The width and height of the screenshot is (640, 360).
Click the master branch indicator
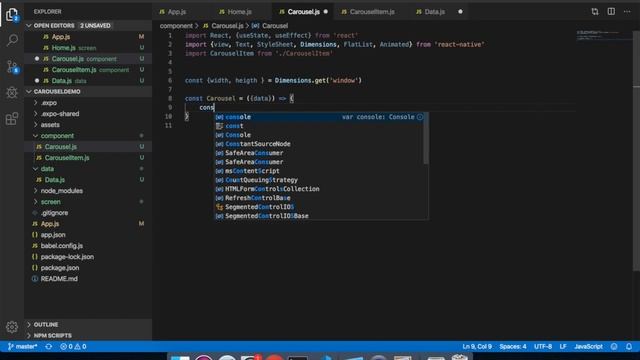23,347
